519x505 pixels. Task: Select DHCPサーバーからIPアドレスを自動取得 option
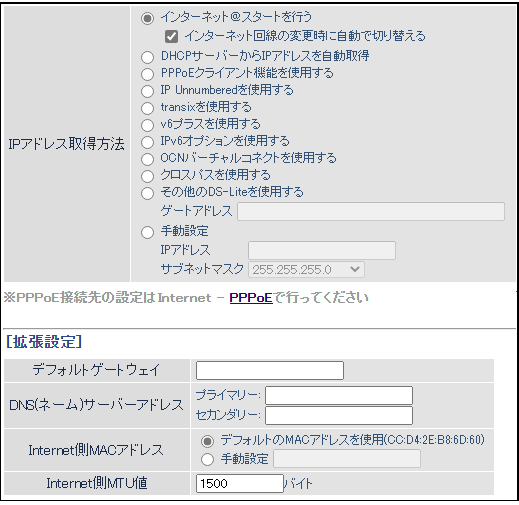(147, 57)
